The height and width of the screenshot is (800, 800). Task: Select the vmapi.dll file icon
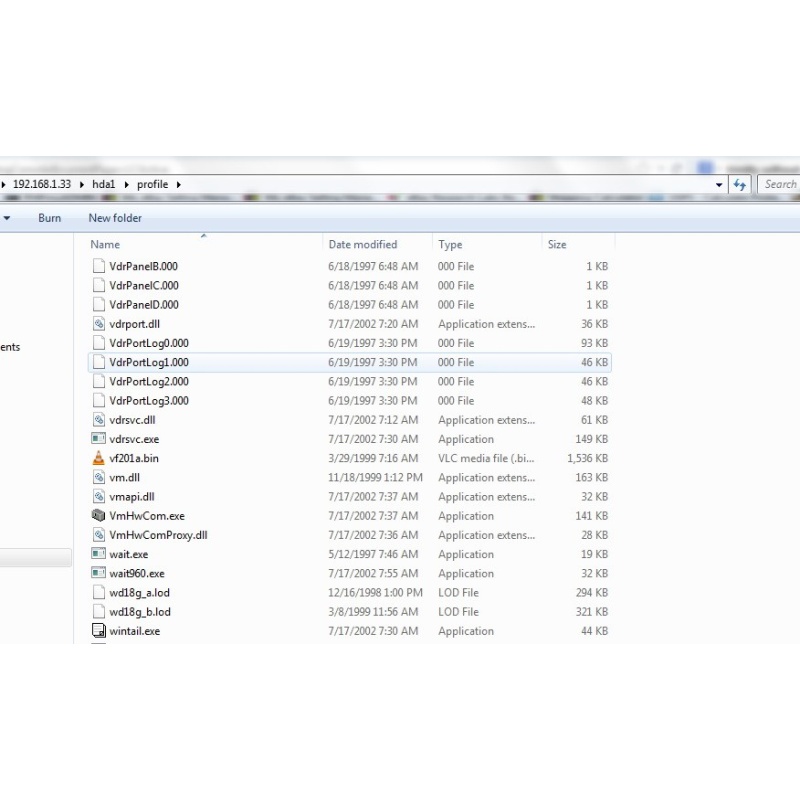(x=98, y=497)
